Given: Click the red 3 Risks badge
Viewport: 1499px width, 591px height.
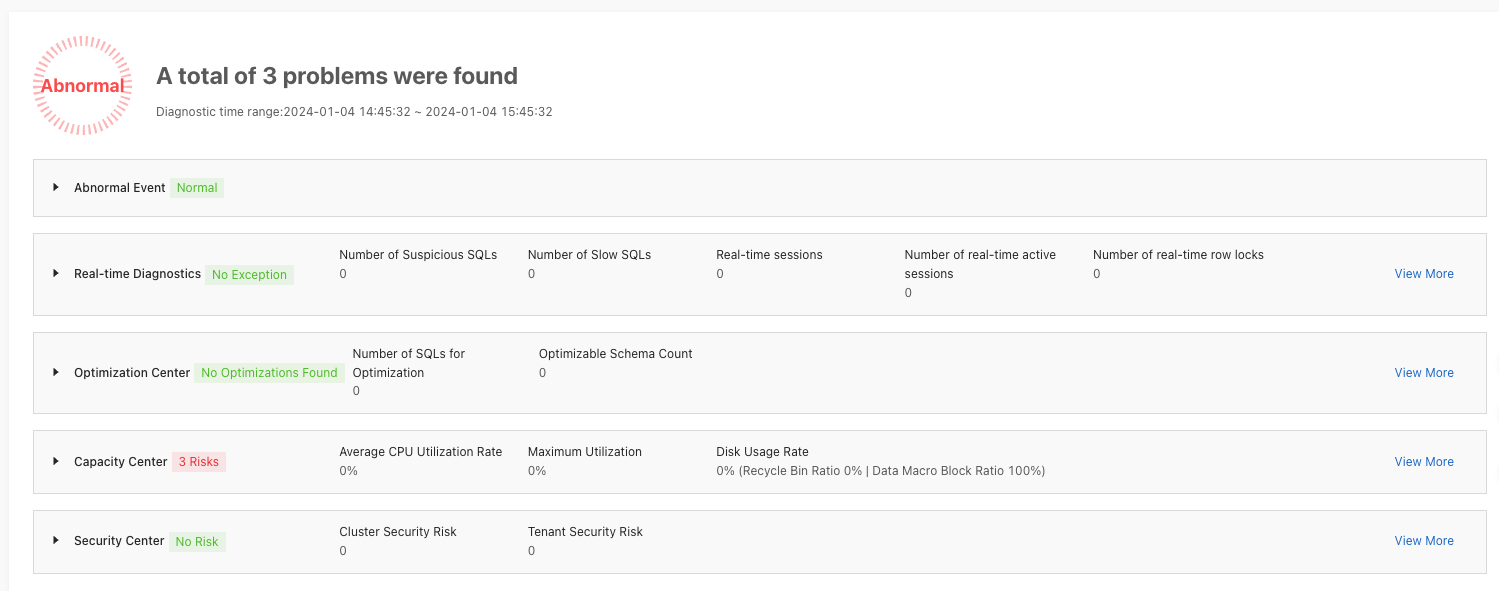Looking at the screenshot, I should coord(198,462).
